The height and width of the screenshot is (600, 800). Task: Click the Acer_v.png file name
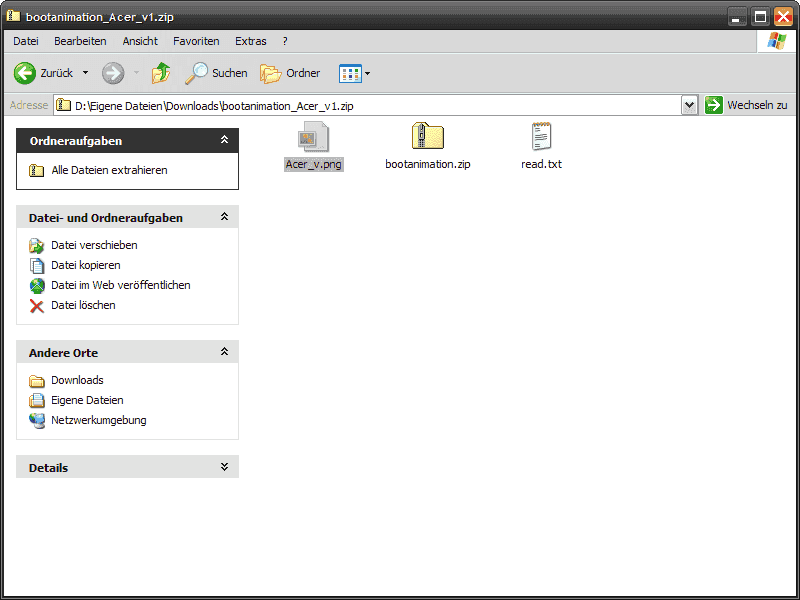pyautogui.click(x=313, y=164)
